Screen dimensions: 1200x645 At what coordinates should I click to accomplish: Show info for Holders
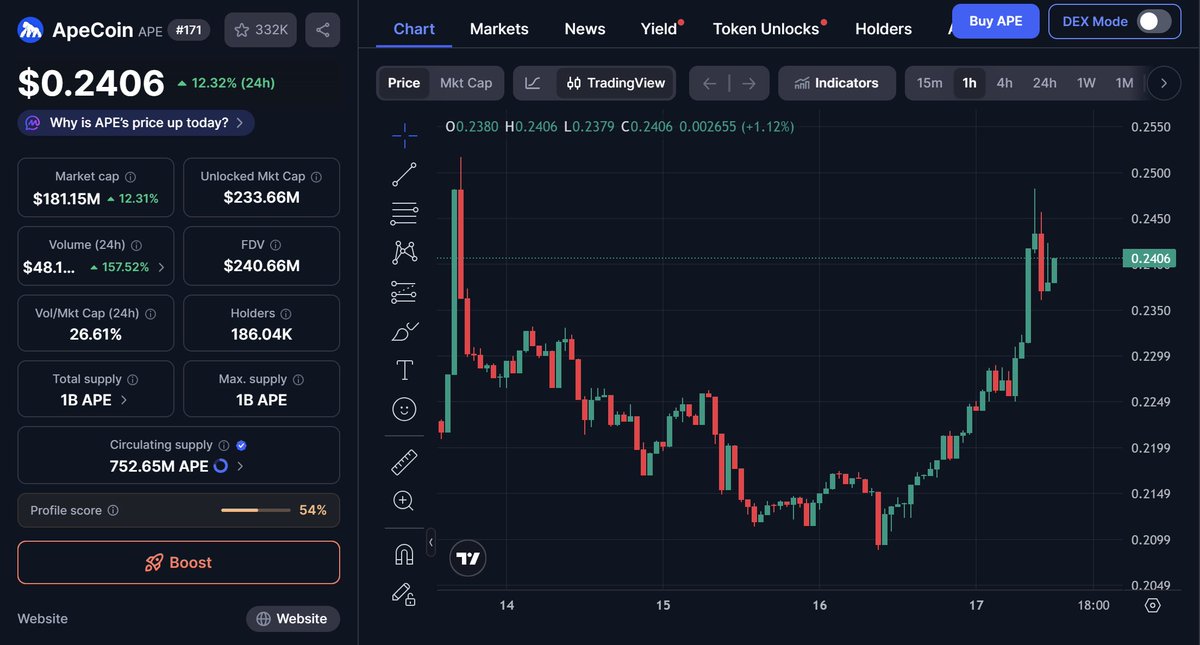[x=285, y=314]
